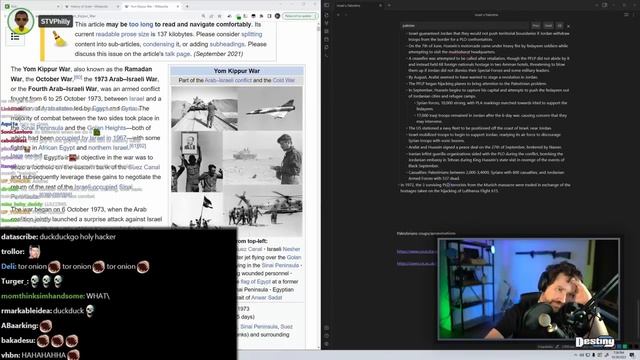Open 'readable prose size' link
This screenshot has height=360, width=640.
pyautogui.click(x=122, y=34)
